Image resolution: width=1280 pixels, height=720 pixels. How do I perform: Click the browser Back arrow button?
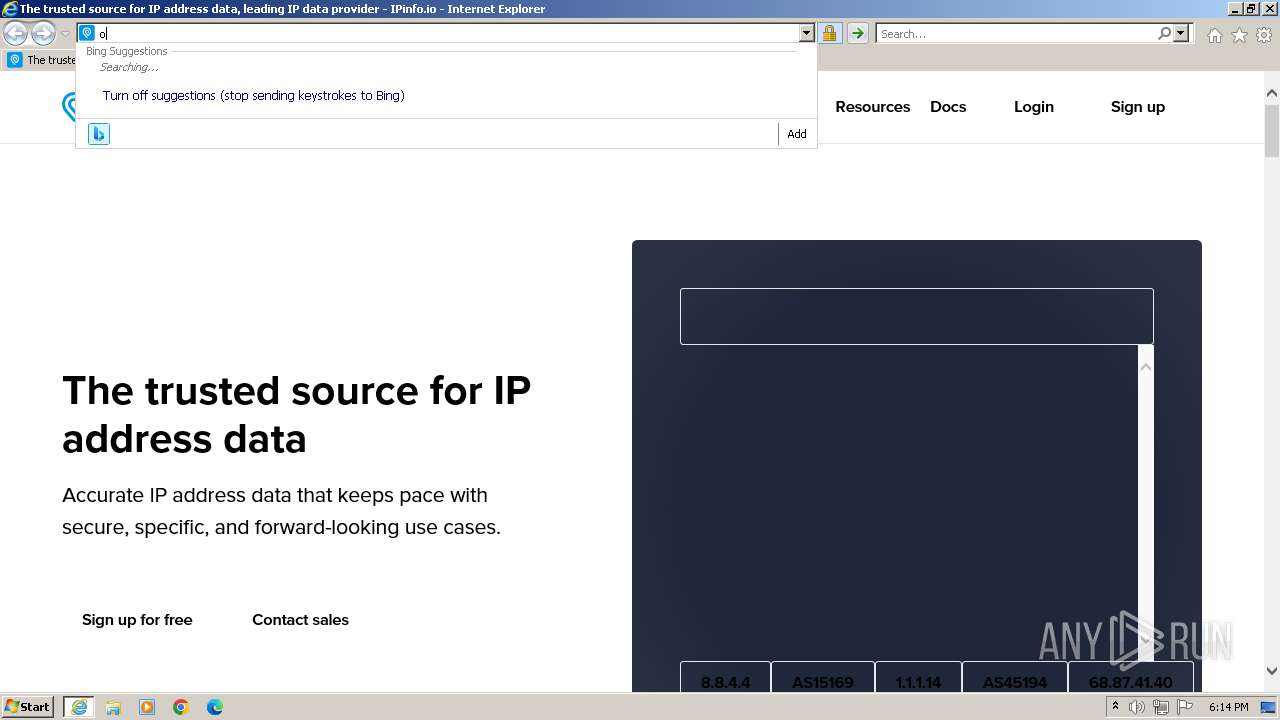tap(15, 34)
